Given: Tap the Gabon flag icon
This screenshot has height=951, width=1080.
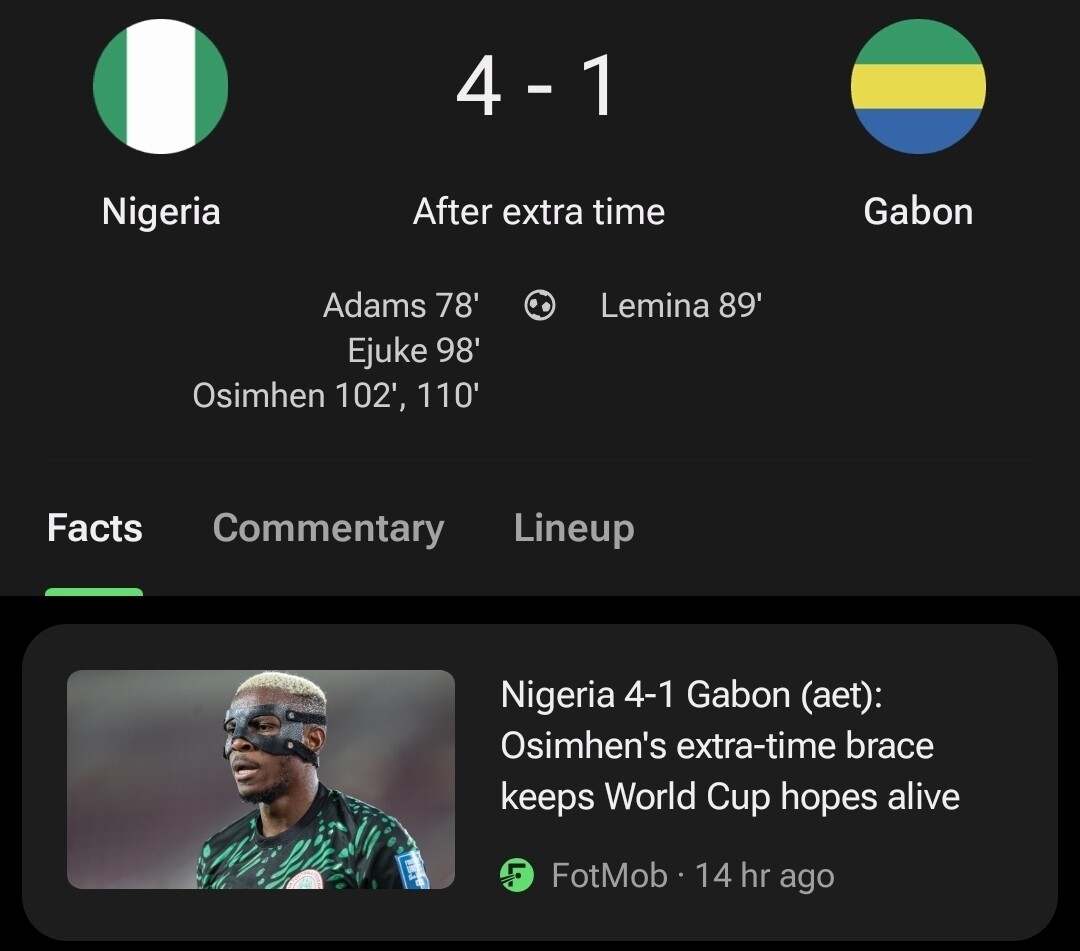Looking at the screenshot, I should pos(918,87).
